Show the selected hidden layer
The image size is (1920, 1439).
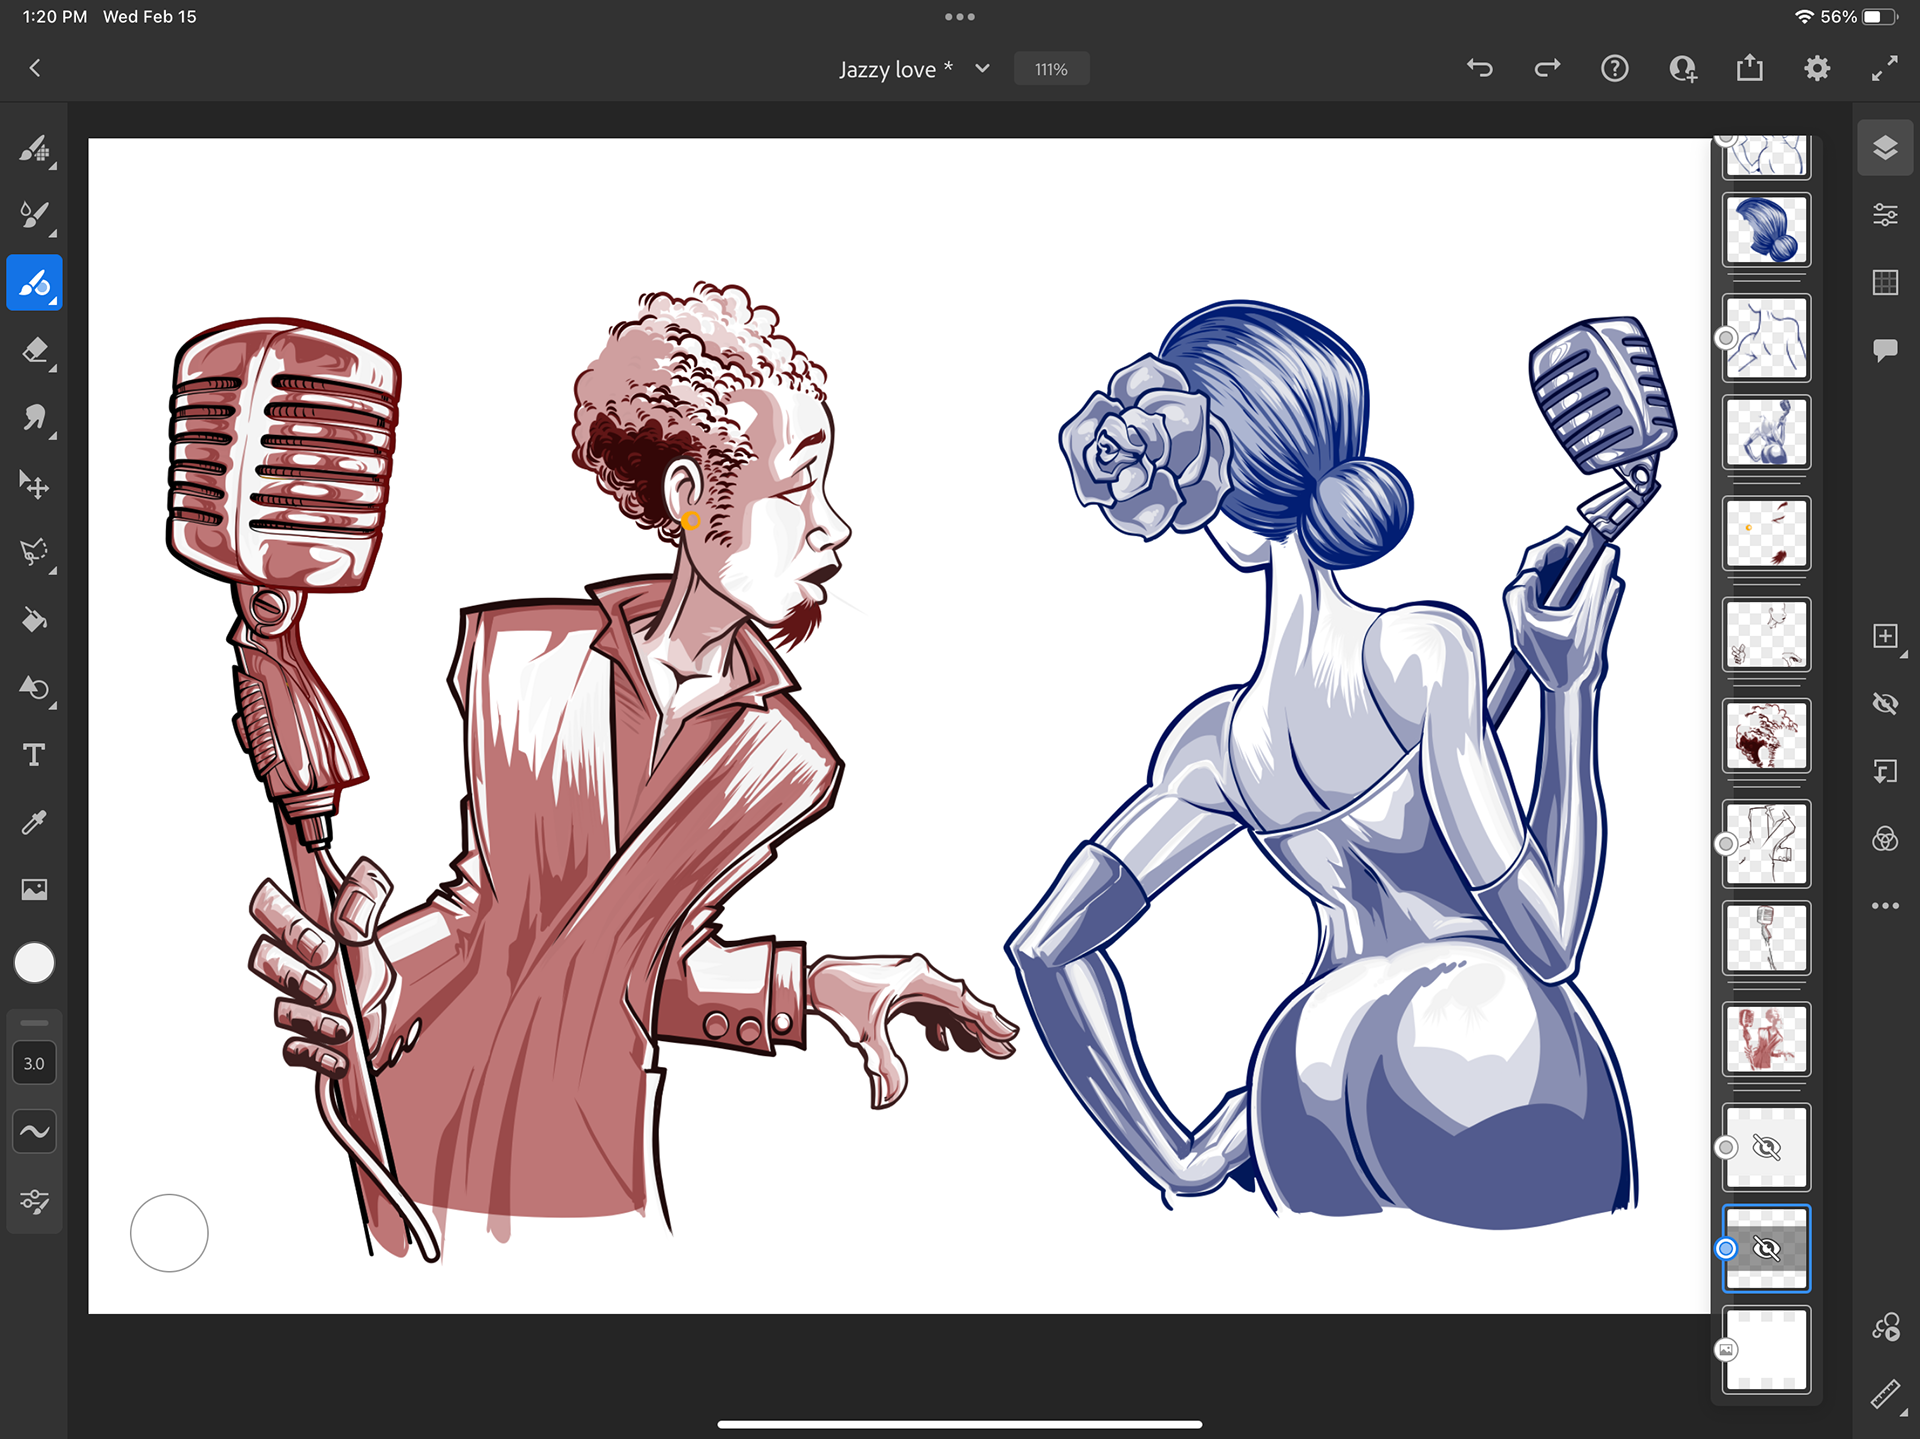(1766, 1249)
